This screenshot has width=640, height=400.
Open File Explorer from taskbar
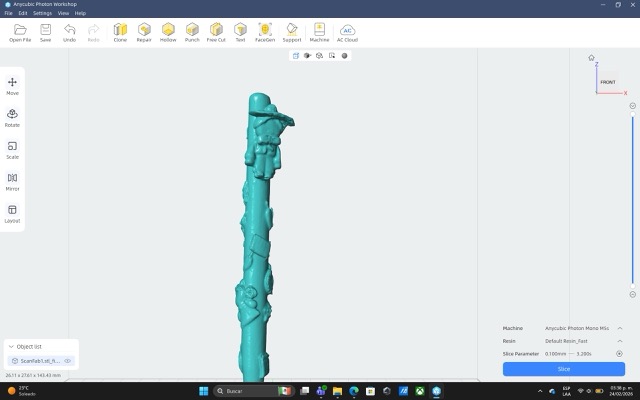pyautogui.click(x=337, y=391)
